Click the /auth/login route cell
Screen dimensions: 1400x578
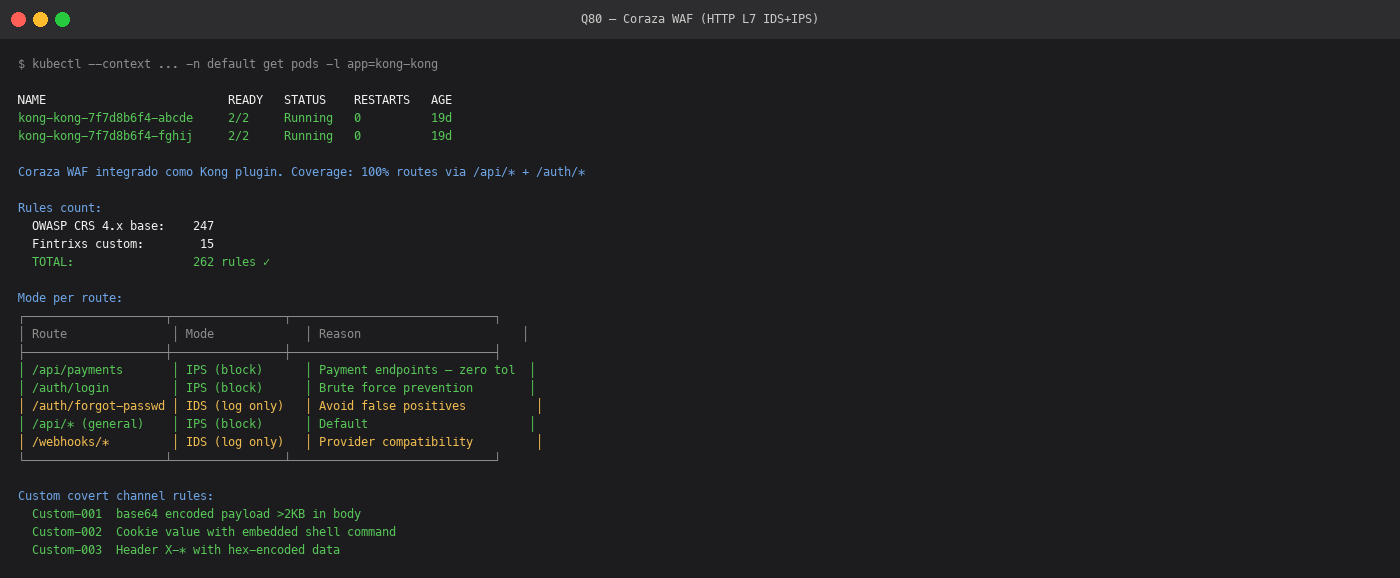pos(70,388)
